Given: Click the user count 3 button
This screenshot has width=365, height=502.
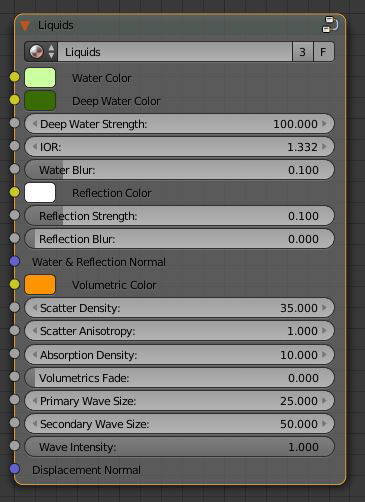Looking at the screenshot, I should point(303,52).
